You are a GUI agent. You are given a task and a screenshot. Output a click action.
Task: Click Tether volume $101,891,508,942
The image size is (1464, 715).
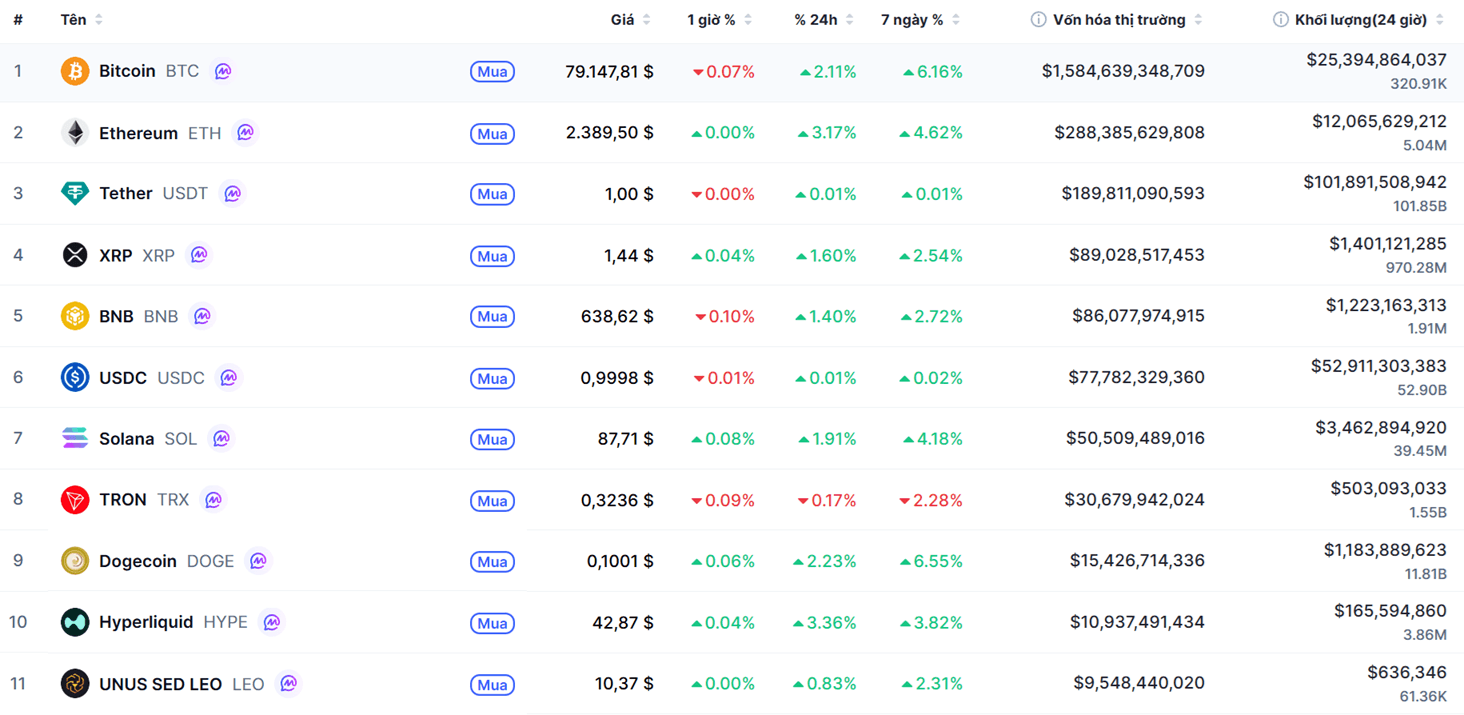pyautogui.click(x=1375, y=182)
